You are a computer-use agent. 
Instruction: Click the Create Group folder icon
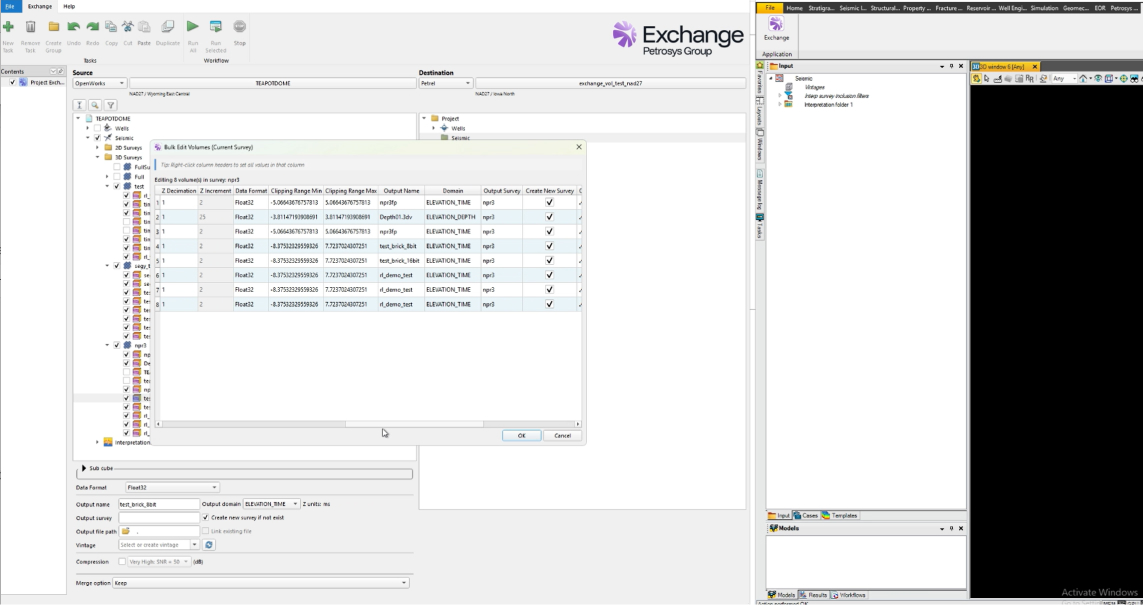tap(53, 27)
